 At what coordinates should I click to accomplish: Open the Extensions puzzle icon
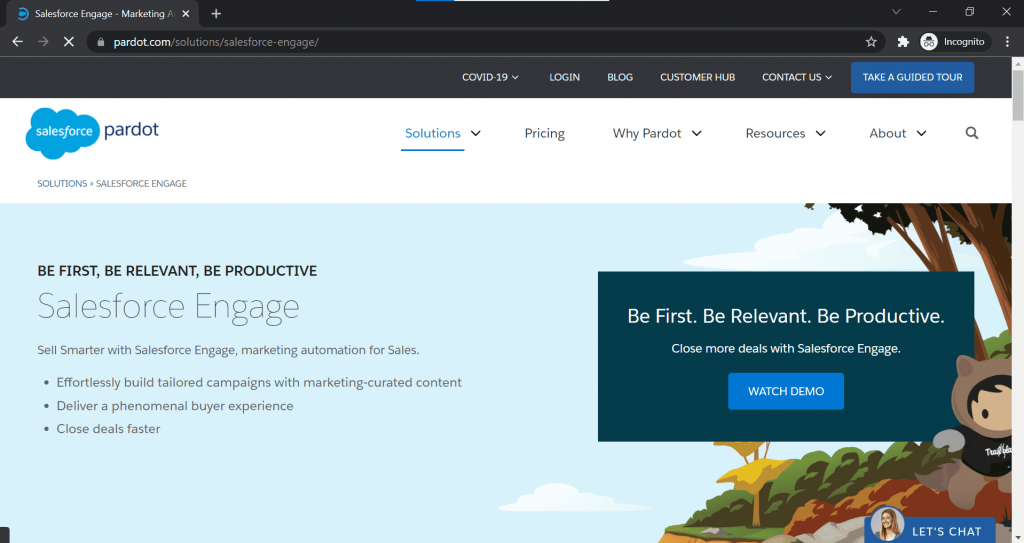pyautogui.click(x=903, y=42)
